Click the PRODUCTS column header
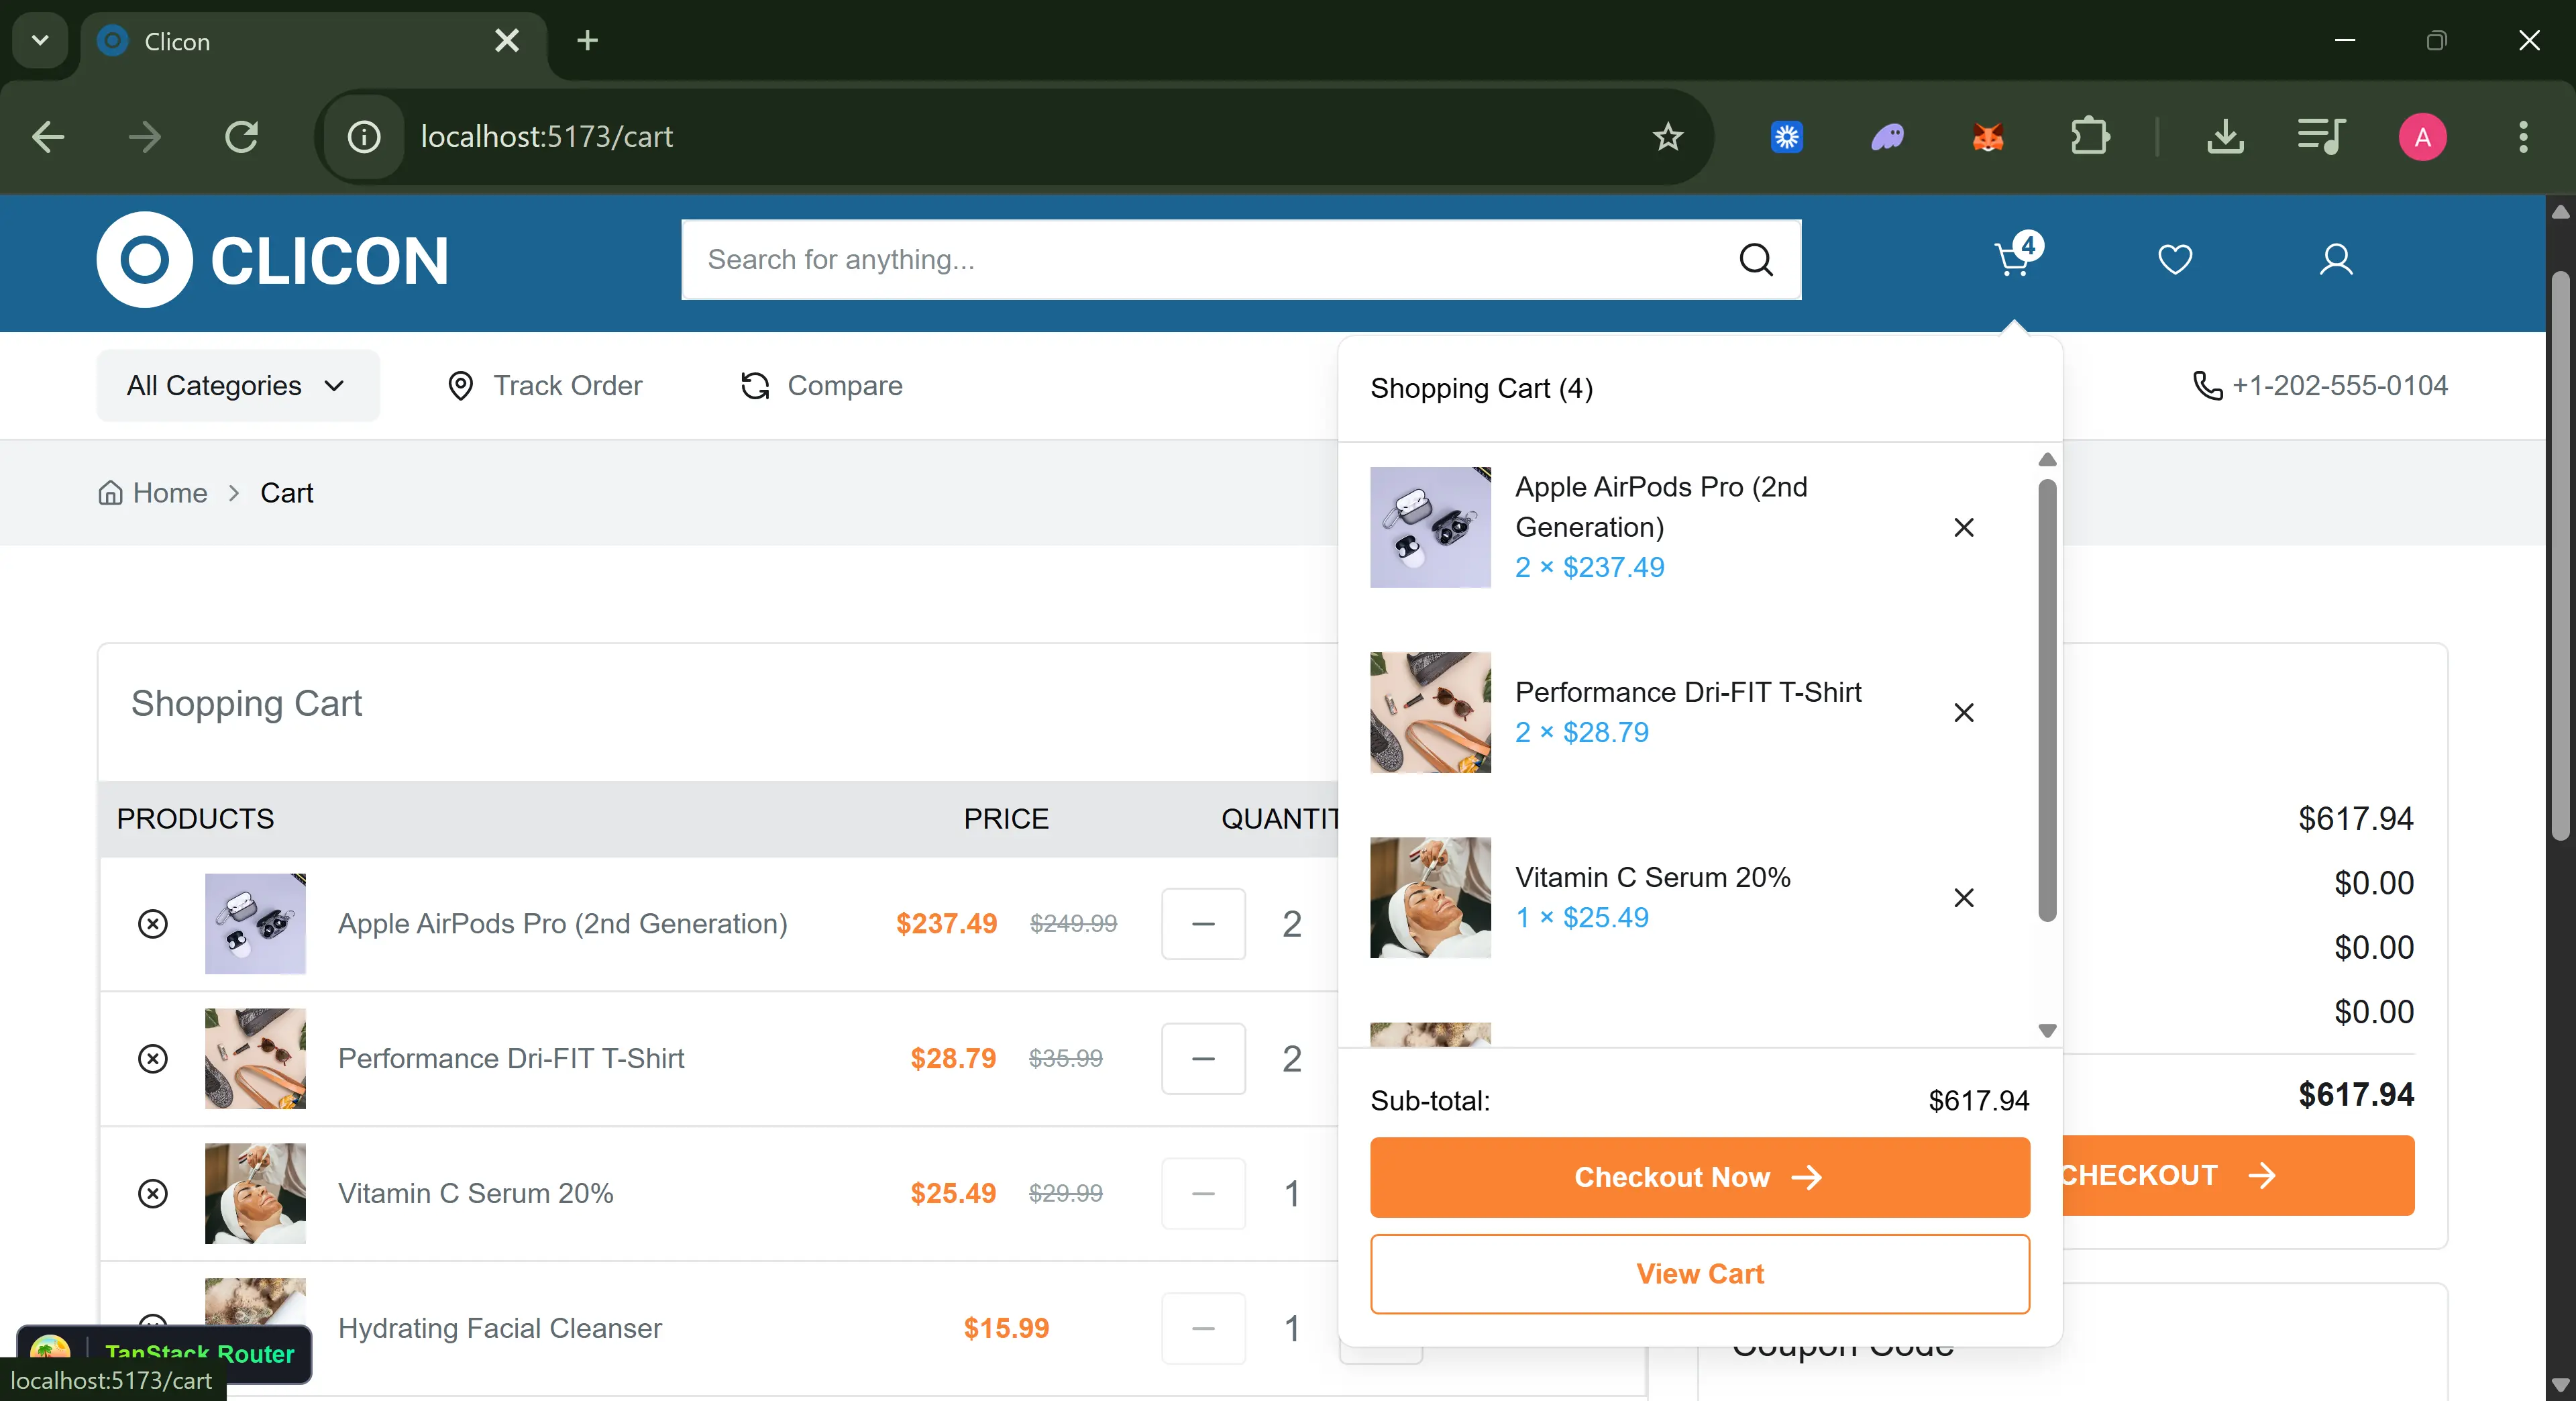The height and width of the screenshot is (1401, 2576). [195, 819]
